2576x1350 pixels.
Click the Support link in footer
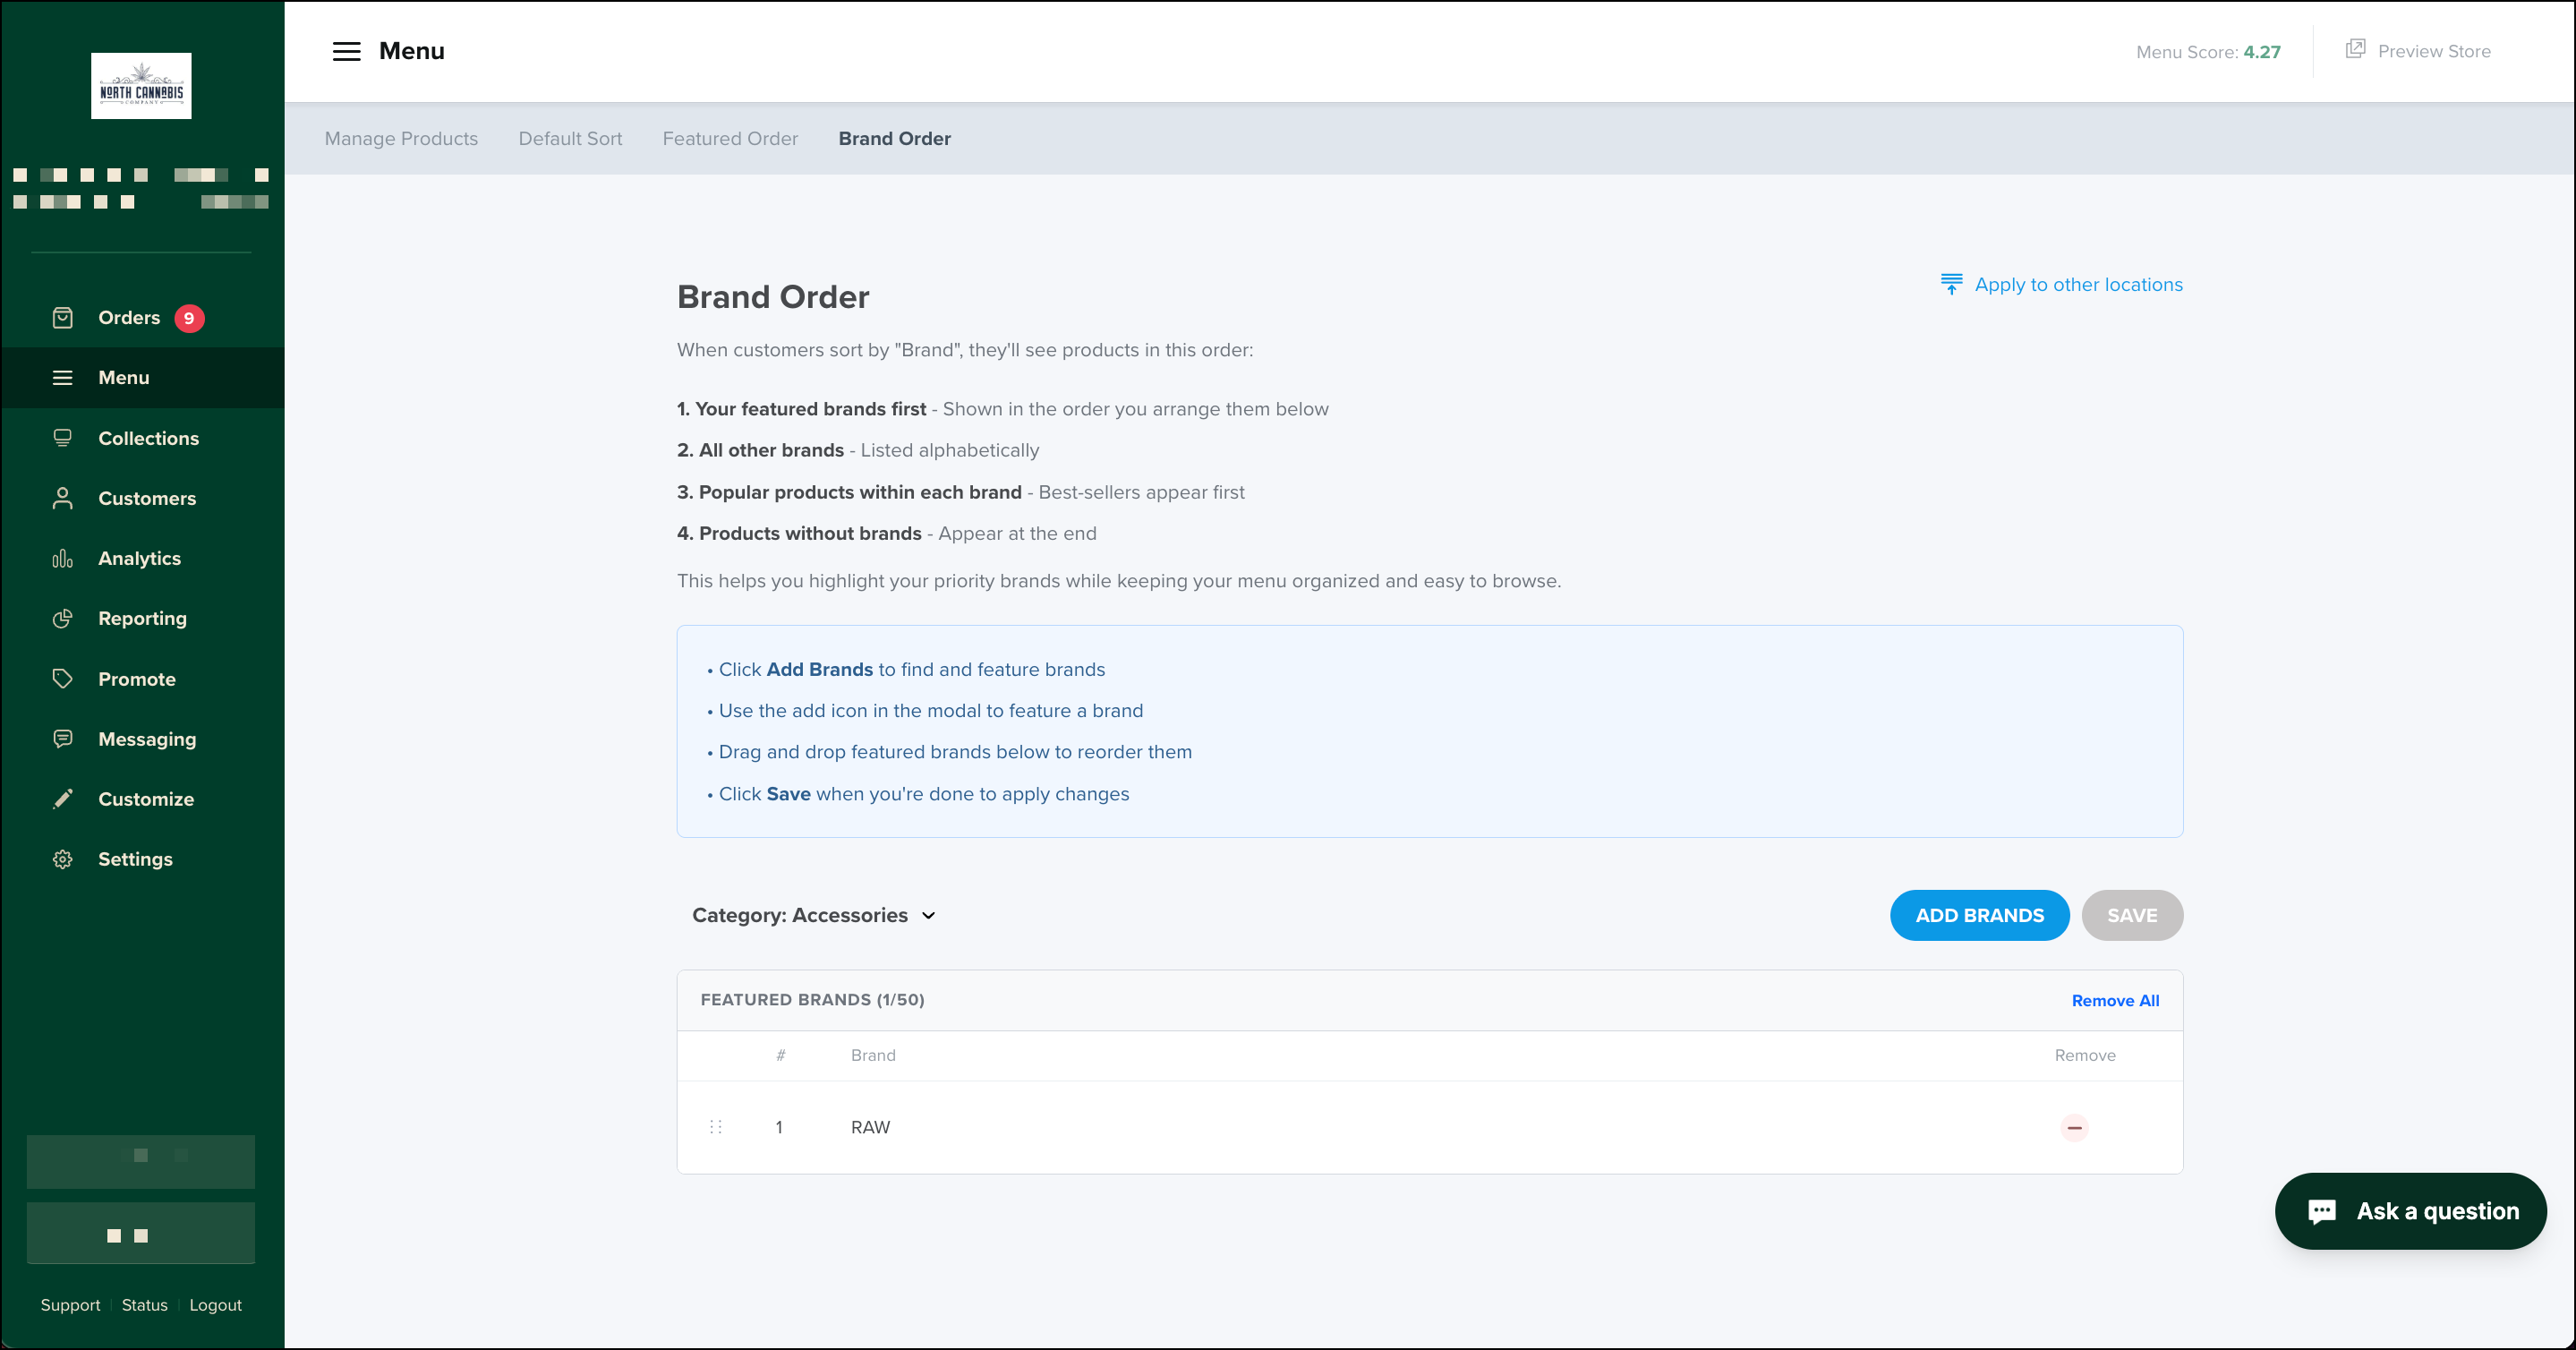pyautogui.click(x=70, y=1305)
